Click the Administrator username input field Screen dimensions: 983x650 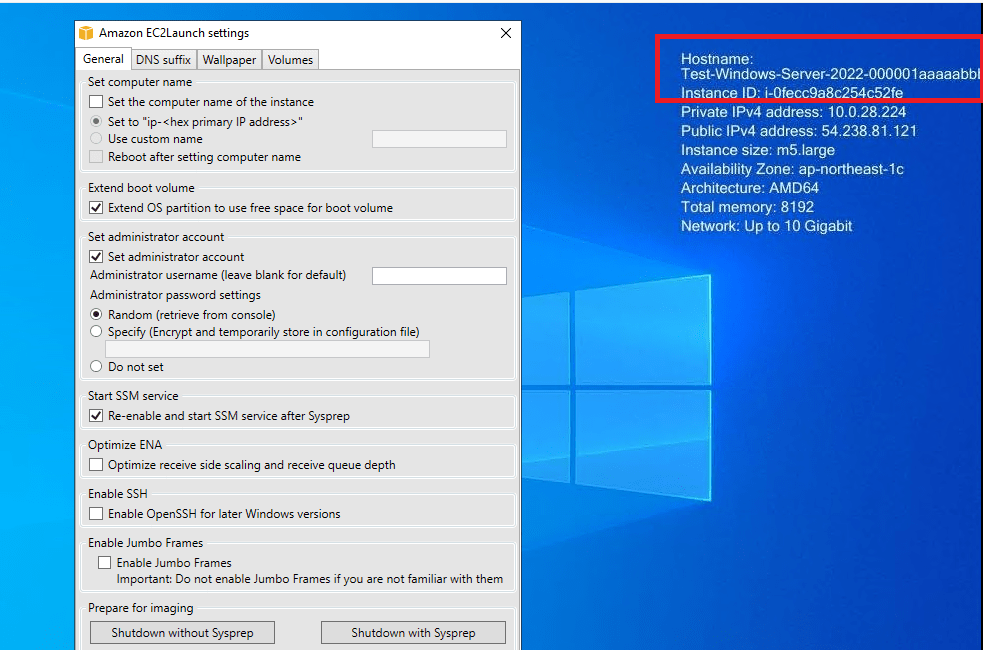tap(439, 276)
